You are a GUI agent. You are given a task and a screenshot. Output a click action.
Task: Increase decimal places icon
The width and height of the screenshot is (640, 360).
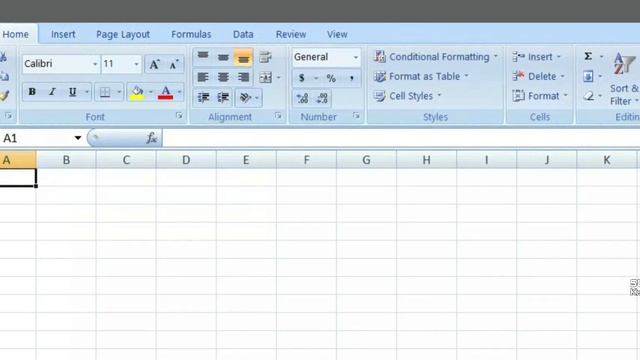click(302, 98)
